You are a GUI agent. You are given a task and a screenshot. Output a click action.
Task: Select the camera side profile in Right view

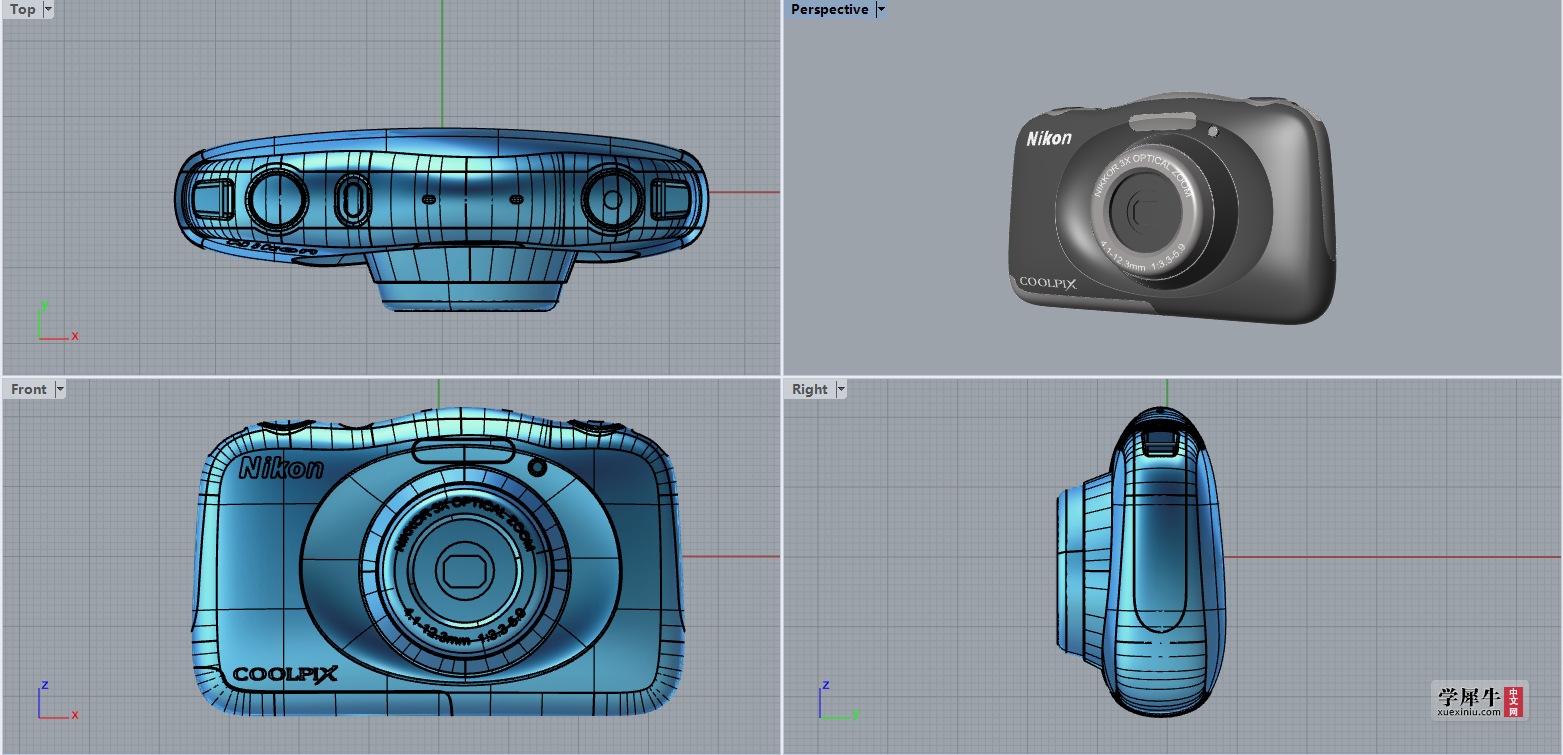pyautogui.click(x=1141, y=560)
